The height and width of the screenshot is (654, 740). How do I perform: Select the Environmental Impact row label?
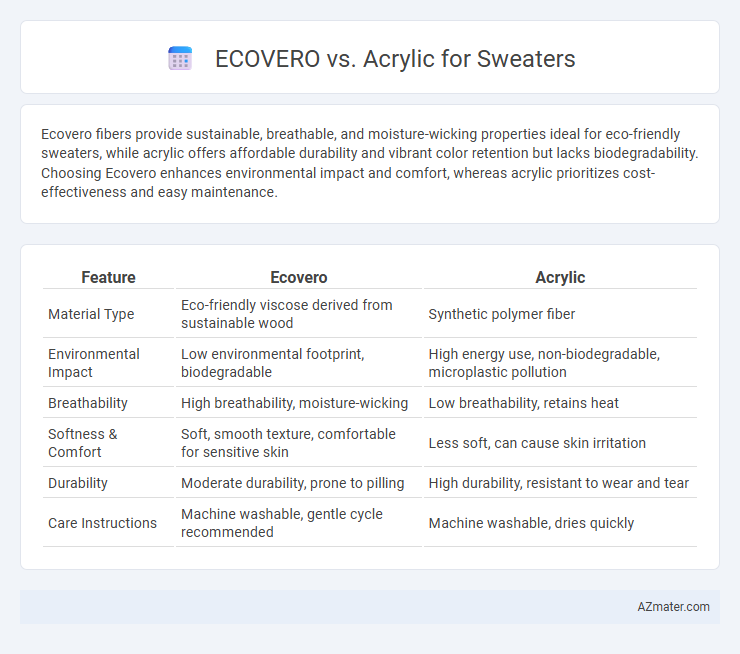tap(94, 363)
